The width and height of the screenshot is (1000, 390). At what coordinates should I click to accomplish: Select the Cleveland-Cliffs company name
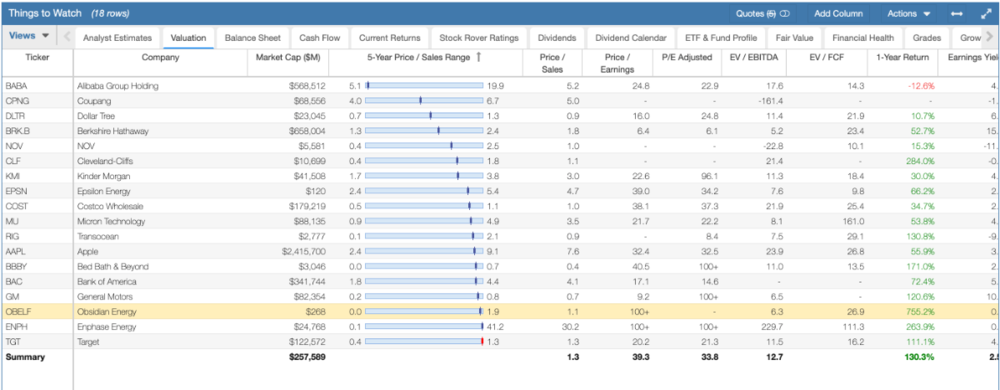105,161
